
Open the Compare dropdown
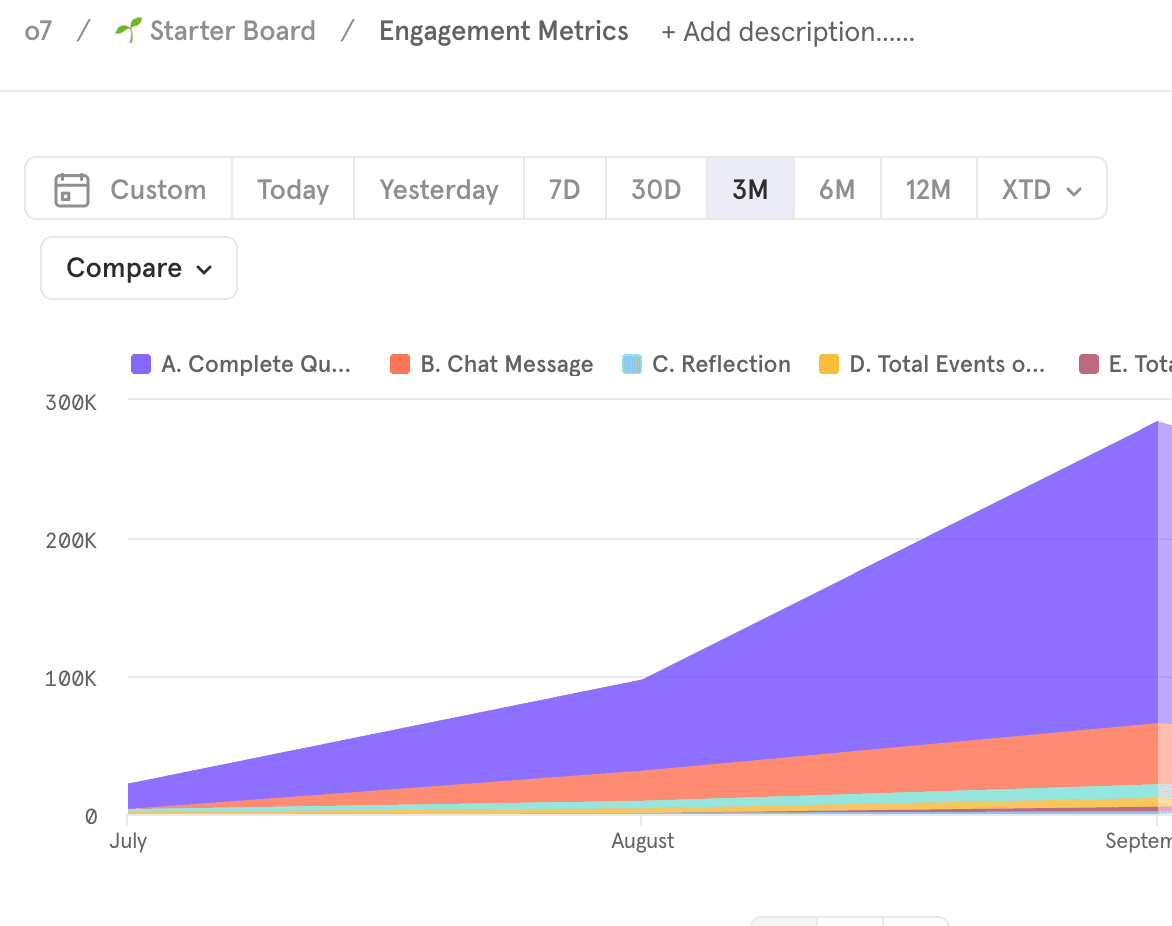pyautogui.click(x=139, y=268)
